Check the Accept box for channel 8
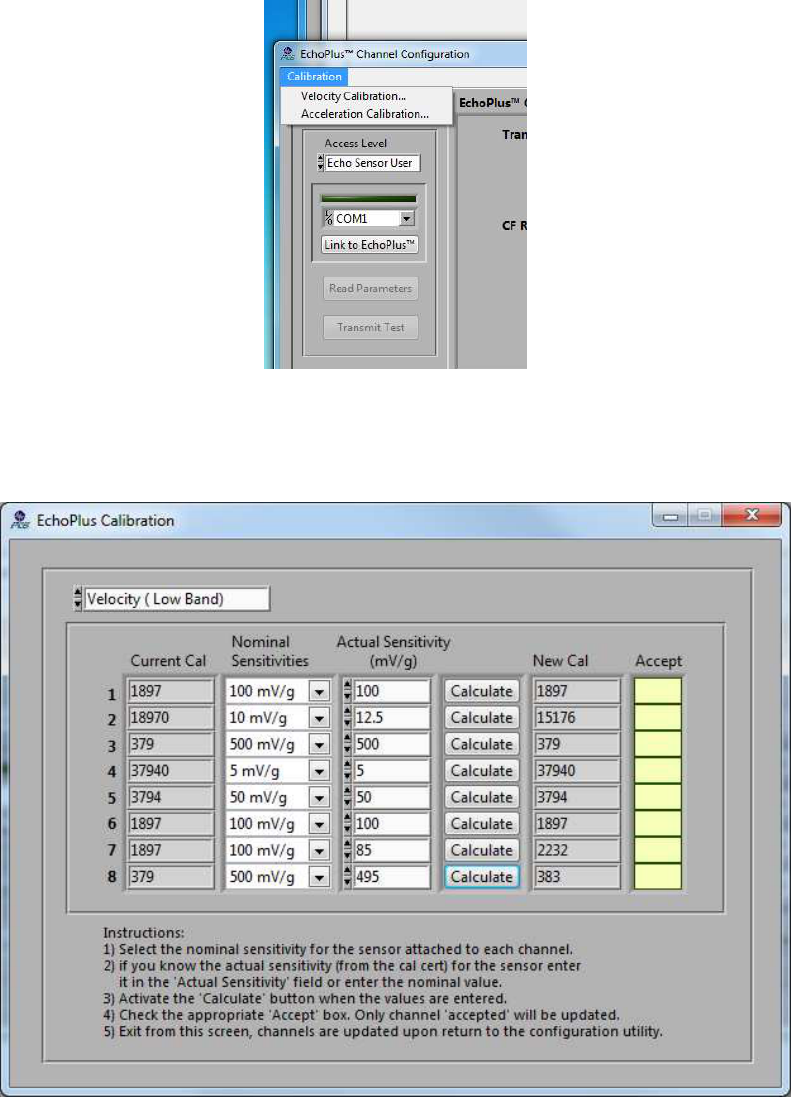 [658, 877]
